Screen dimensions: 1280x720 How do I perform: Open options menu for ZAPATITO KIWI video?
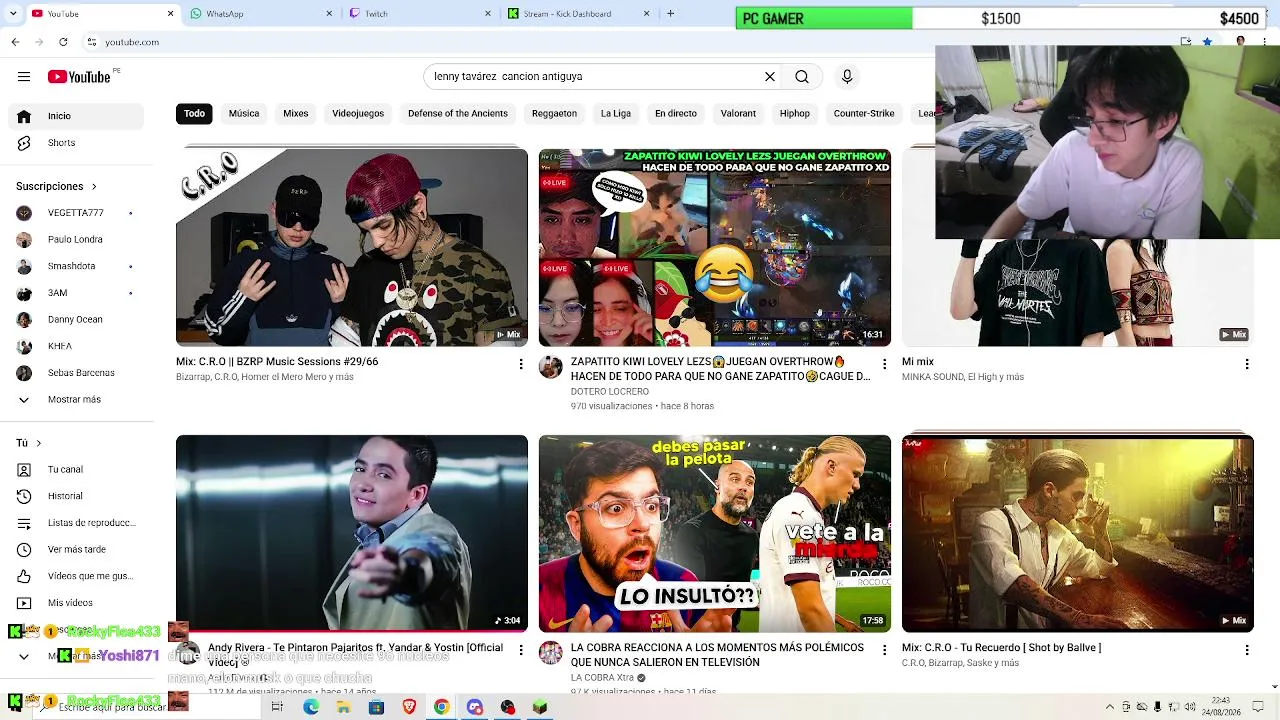[x=884, y=364]
